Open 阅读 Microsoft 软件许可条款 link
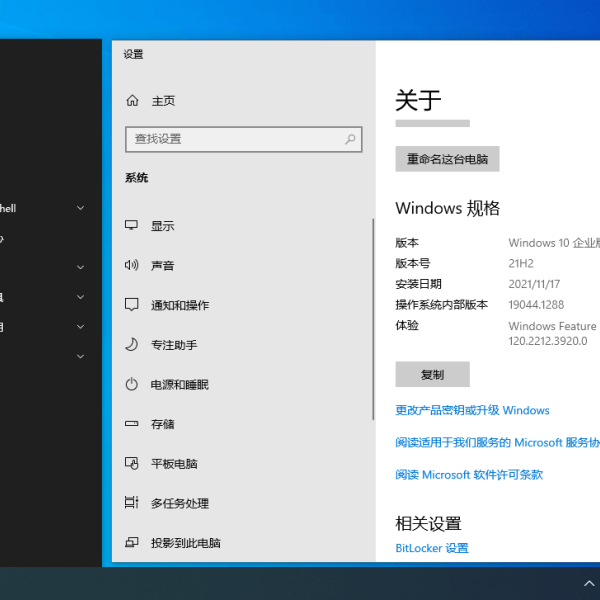600x600 pixels. point(469,474)
